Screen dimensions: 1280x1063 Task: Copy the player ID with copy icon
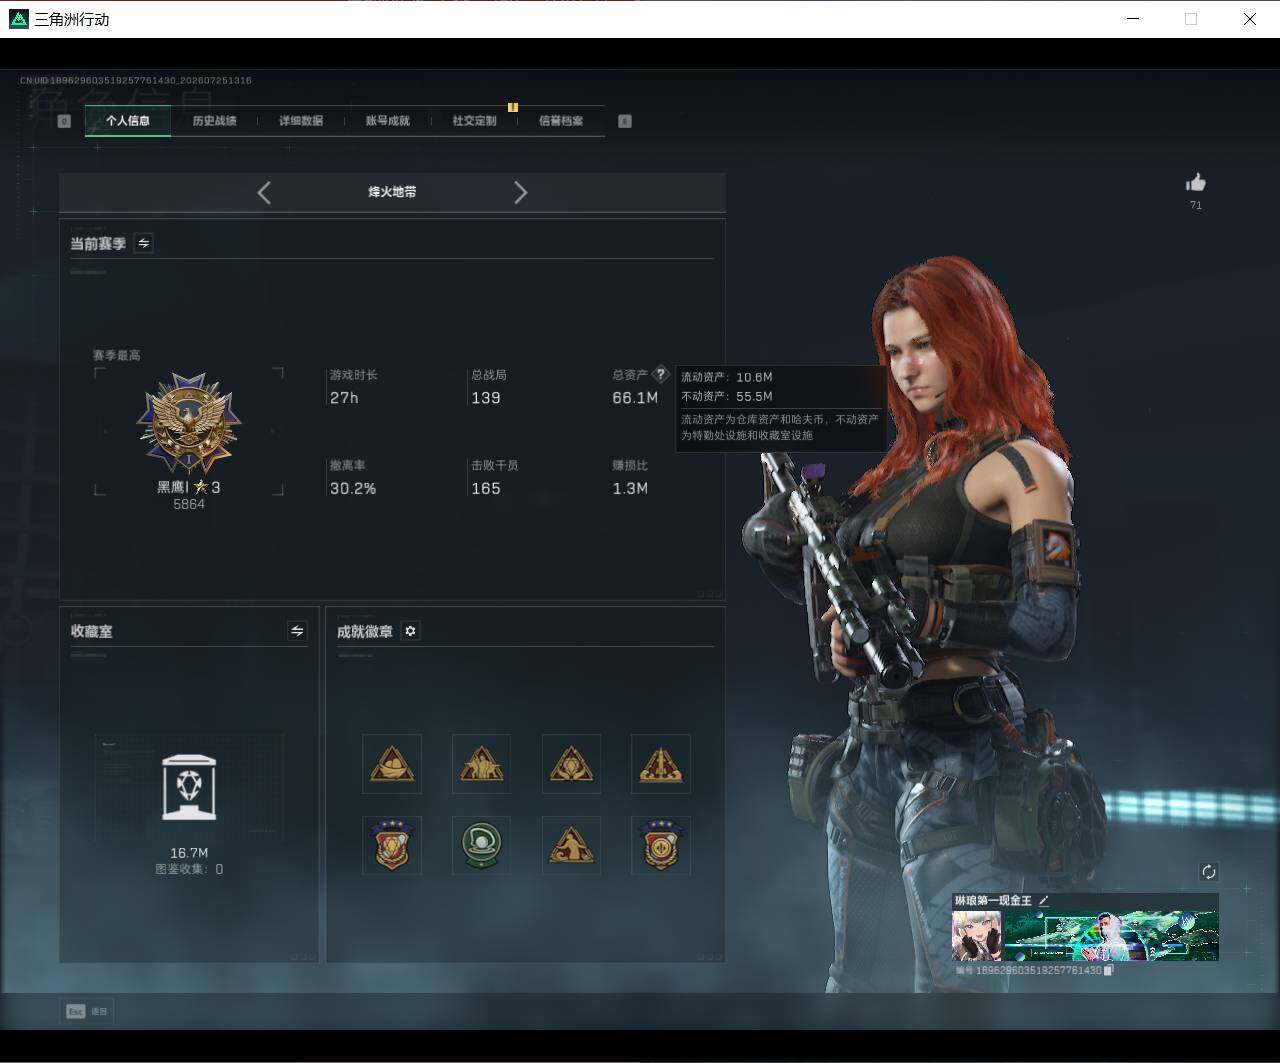pos(1108,970)
